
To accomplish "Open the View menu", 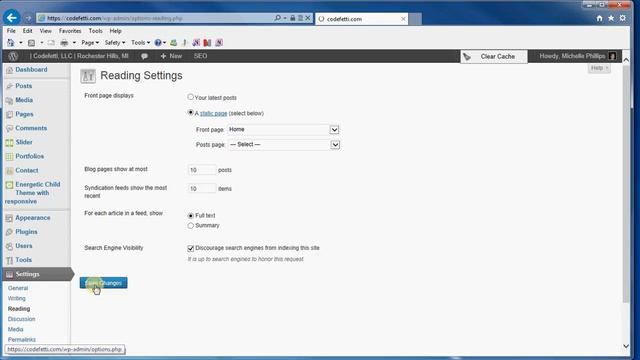I will tap(45, 31).
